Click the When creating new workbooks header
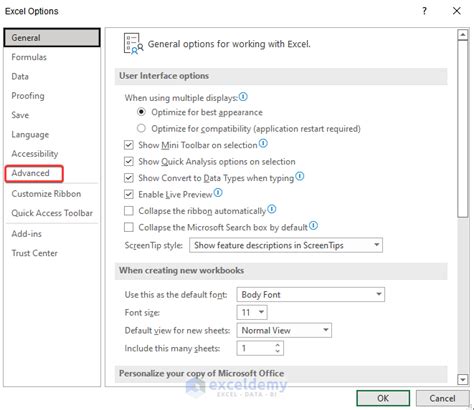Viewport: 474px width, 410px height. 281,271
